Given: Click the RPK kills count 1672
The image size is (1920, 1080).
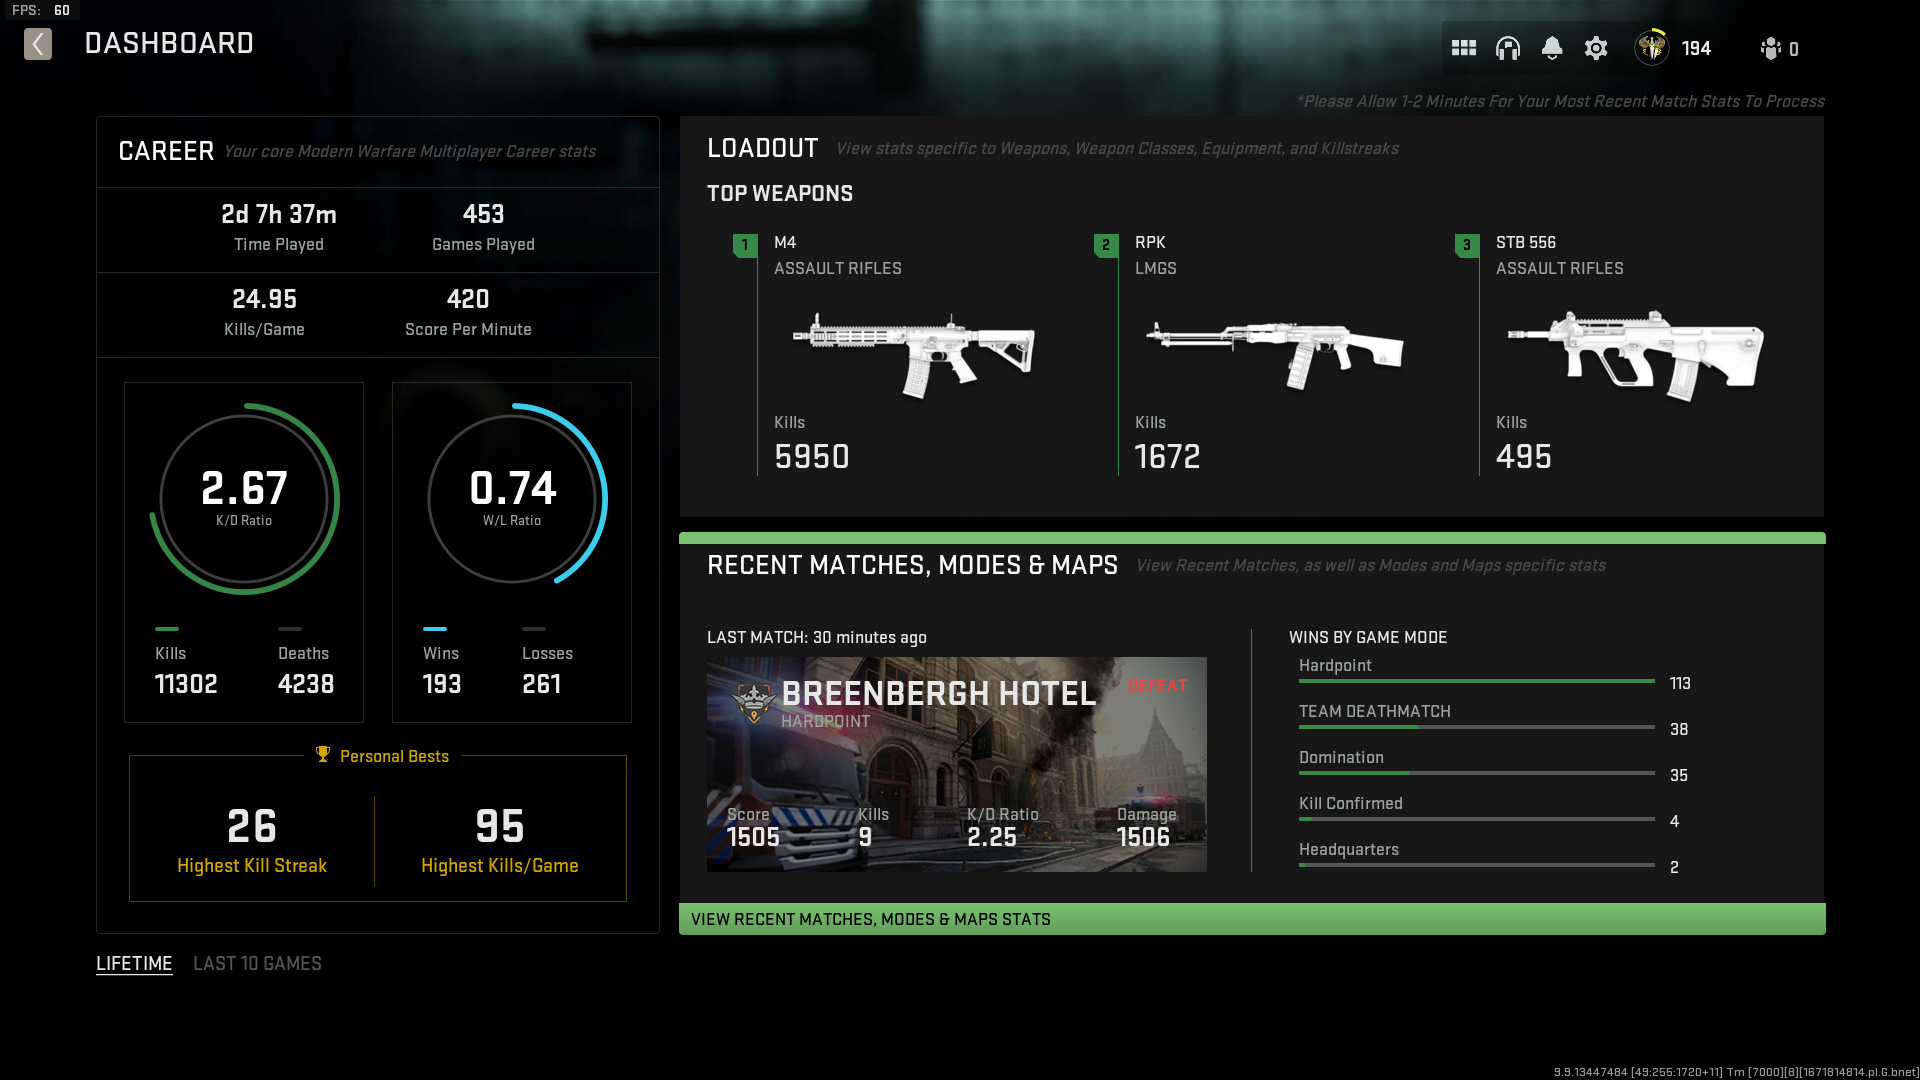Looking at the screenshot, I should pyautogui.click(x=1167, y=458).
